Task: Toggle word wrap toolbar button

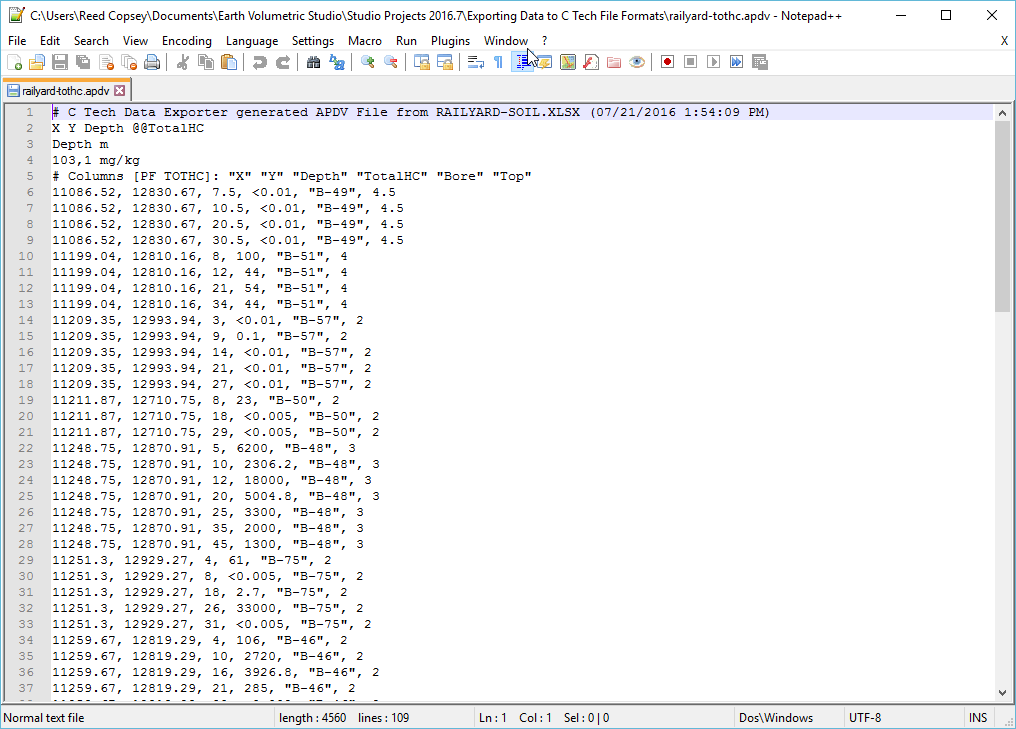Action: [475, 62]
